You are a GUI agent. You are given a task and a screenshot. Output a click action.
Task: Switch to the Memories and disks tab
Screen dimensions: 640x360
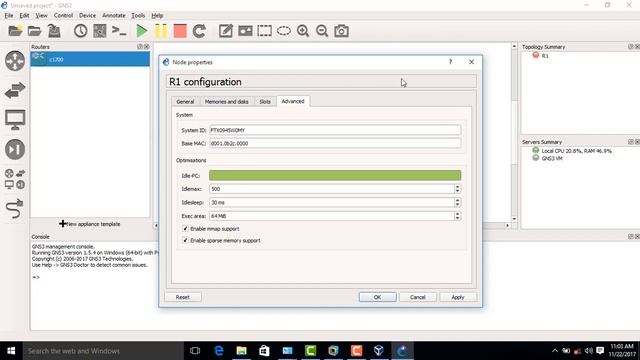click(x=227, y=102)
